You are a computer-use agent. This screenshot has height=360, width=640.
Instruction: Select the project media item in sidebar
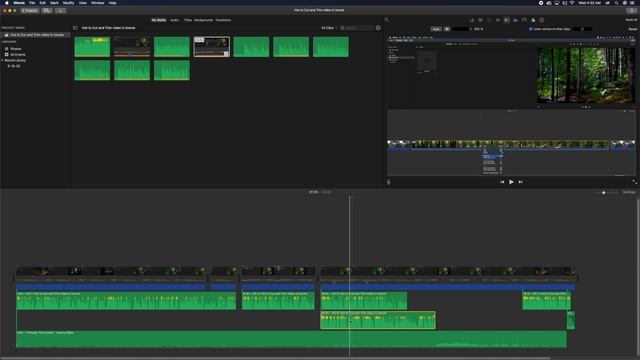(x=36, y=35)
